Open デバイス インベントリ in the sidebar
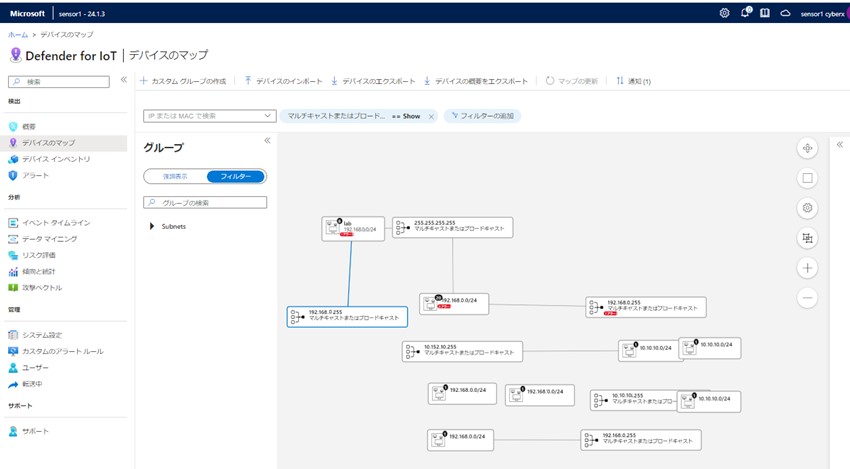This screenshot has width=850, height=469. point(56,159)
